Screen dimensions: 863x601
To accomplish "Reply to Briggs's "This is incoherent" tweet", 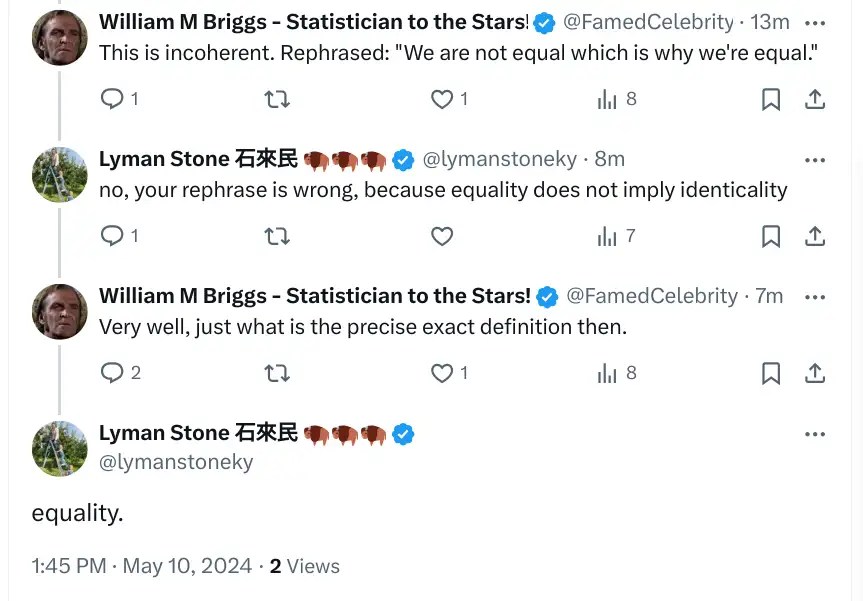I will click(113, 99).
